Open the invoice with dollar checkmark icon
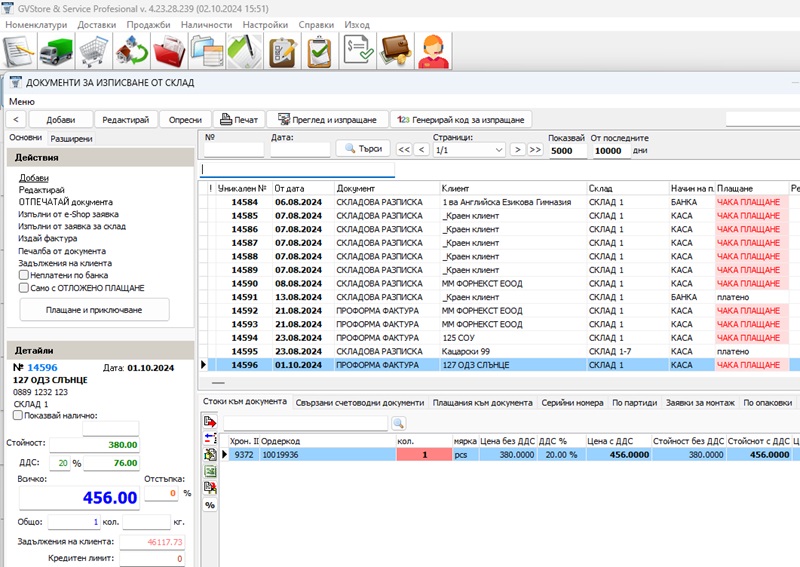Screen dimensions: 800x567 click(x=358, y=51)
